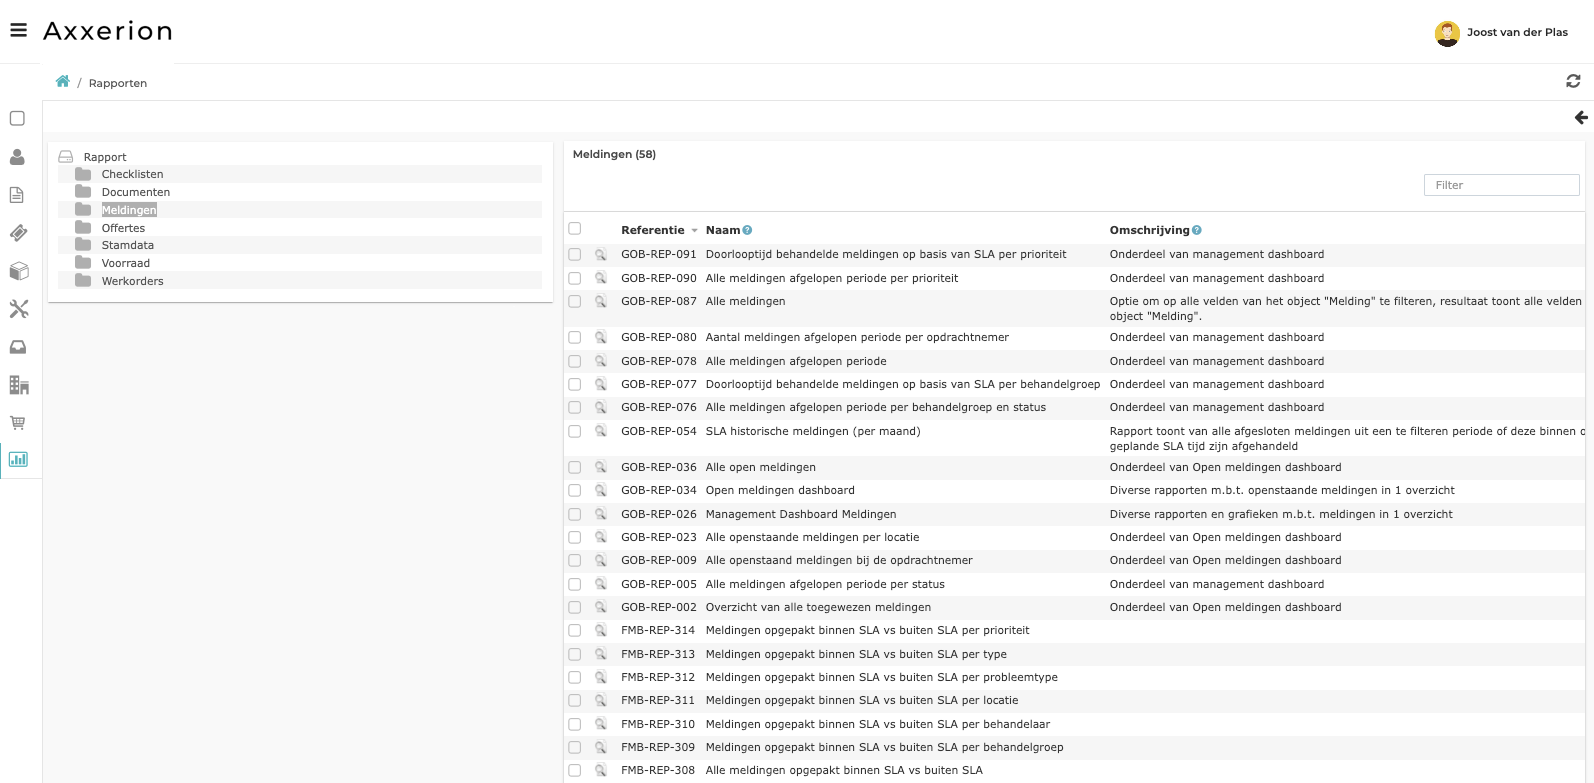Open the reports chart icon in sidebar
This screenshot has height=783, width=1594.
pos(18,459)
